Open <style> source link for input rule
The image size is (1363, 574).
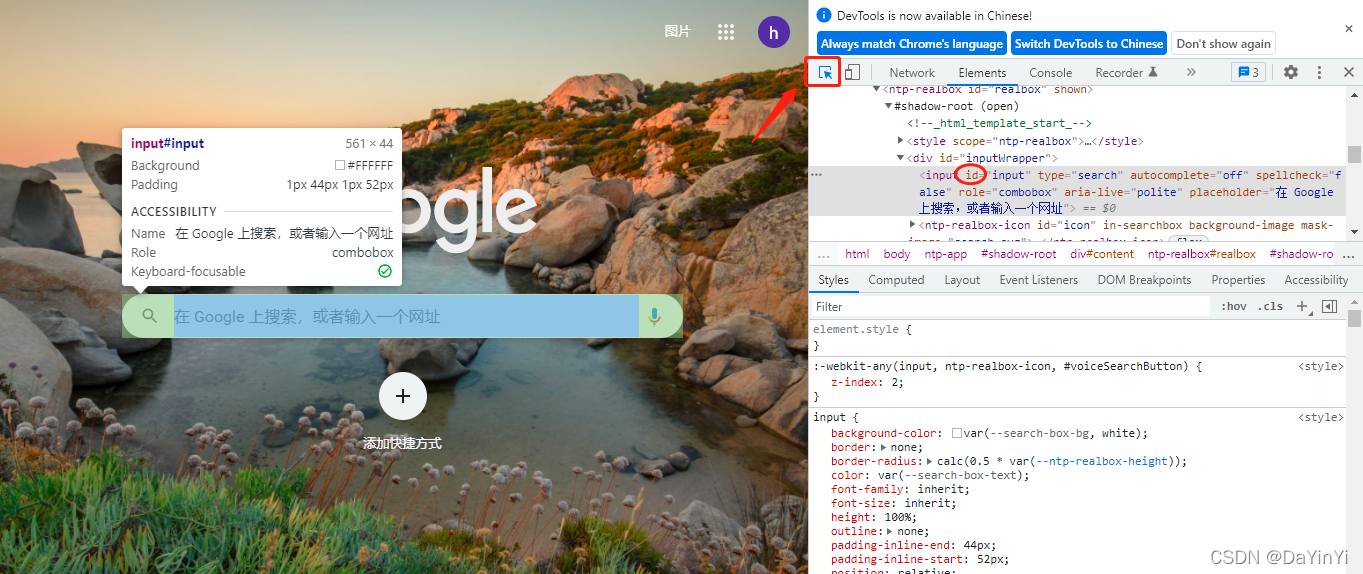(x=1320, y=417)
